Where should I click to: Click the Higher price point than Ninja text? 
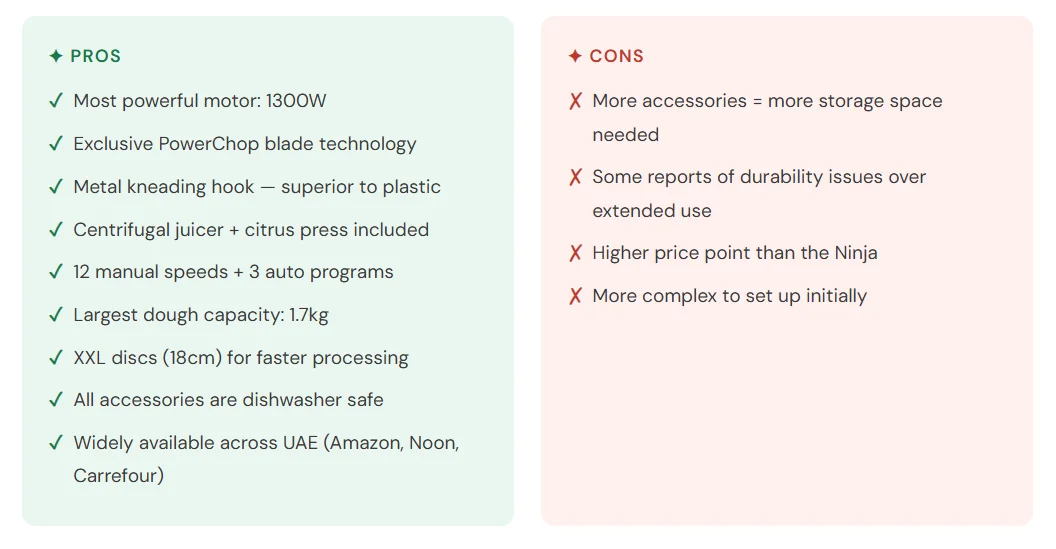pos(735,253)
